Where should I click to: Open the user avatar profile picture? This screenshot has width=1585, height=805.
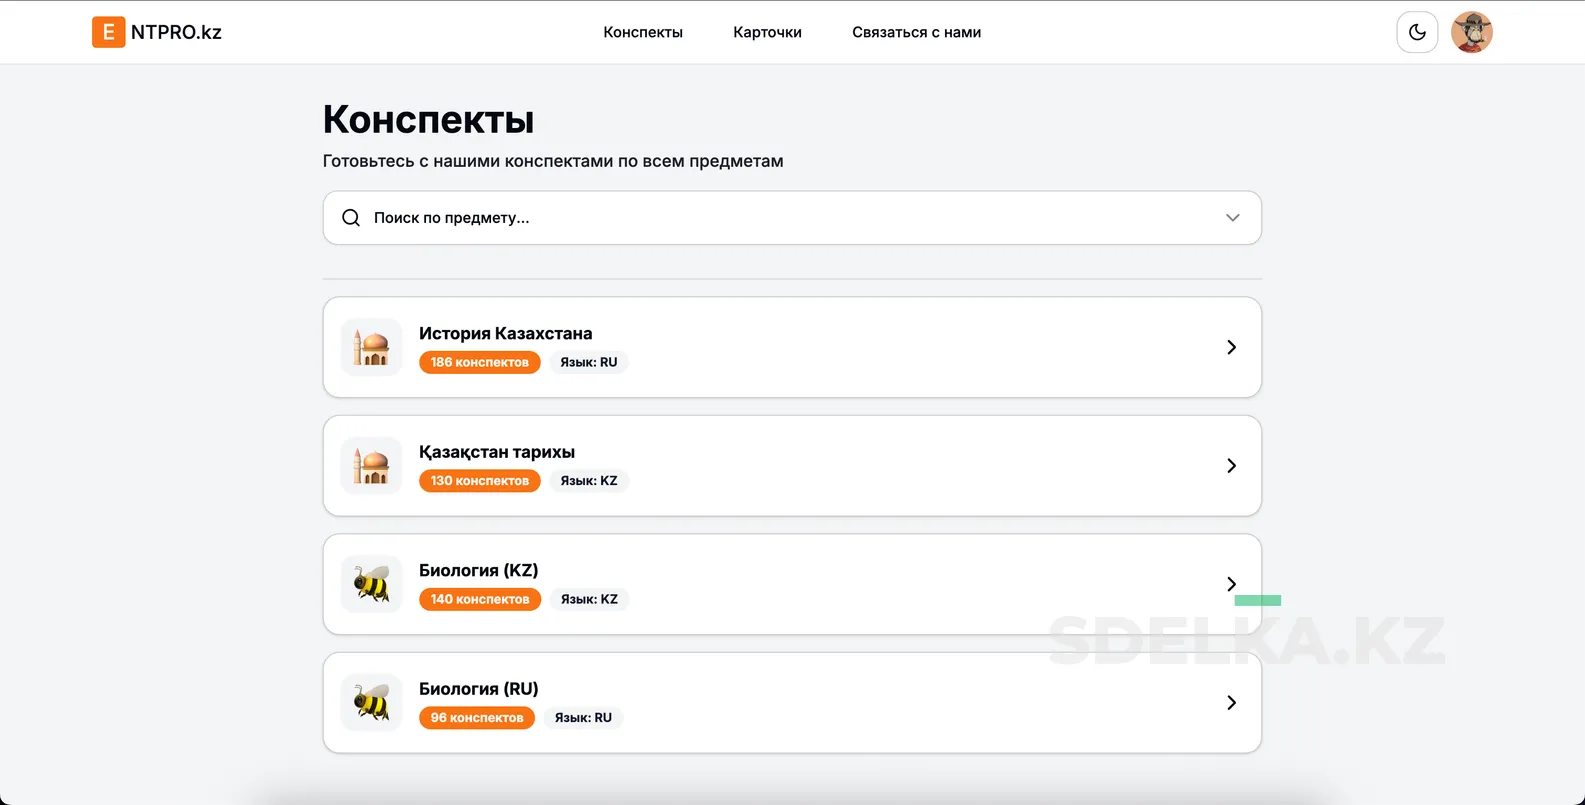coord(1472,32)
